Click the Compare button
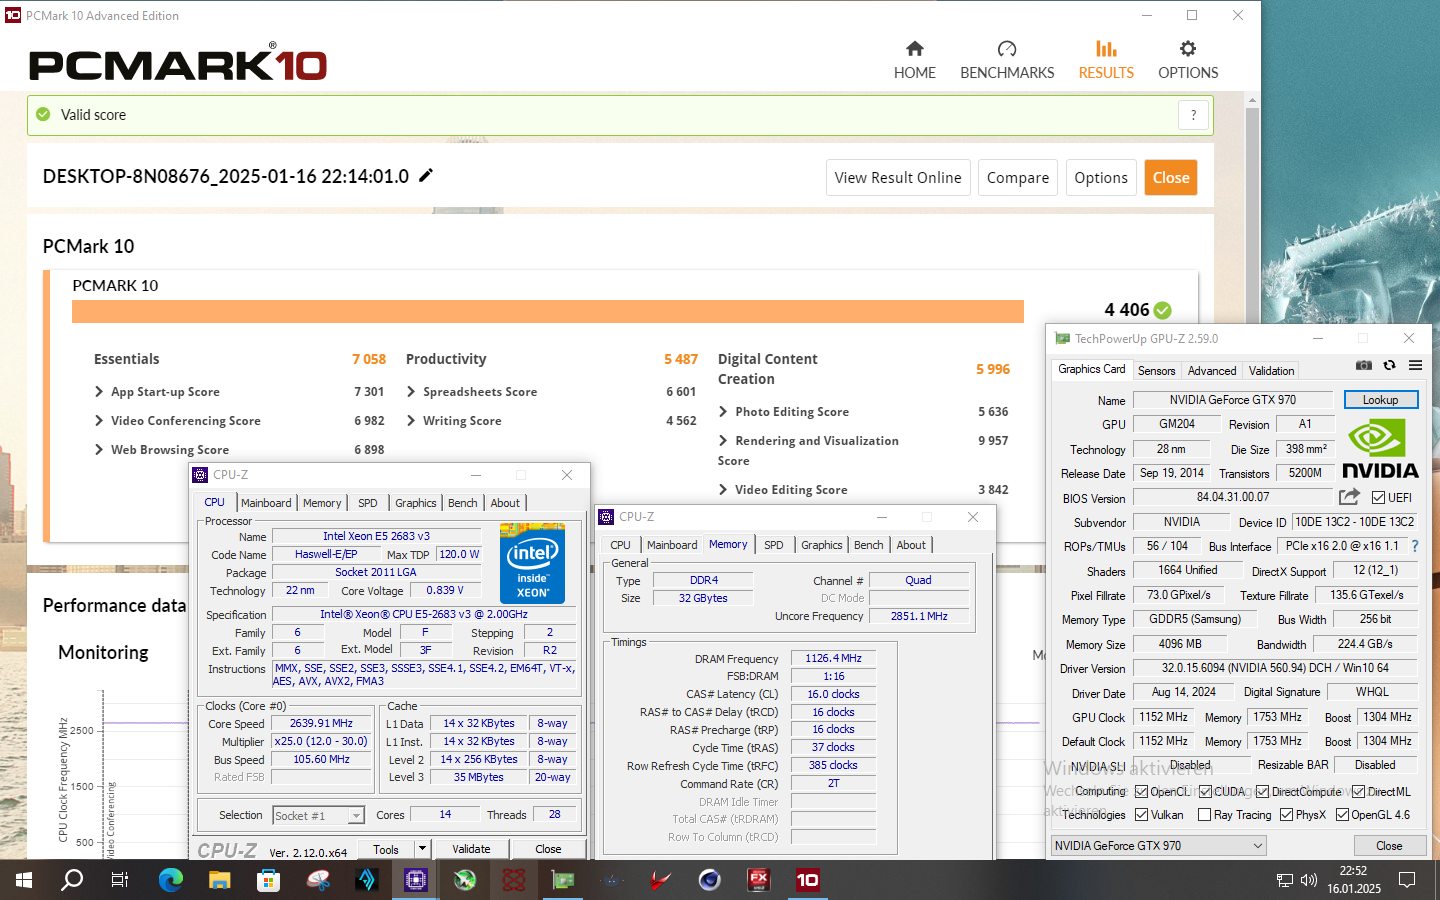1440x900 pixels. (1018, 177)
